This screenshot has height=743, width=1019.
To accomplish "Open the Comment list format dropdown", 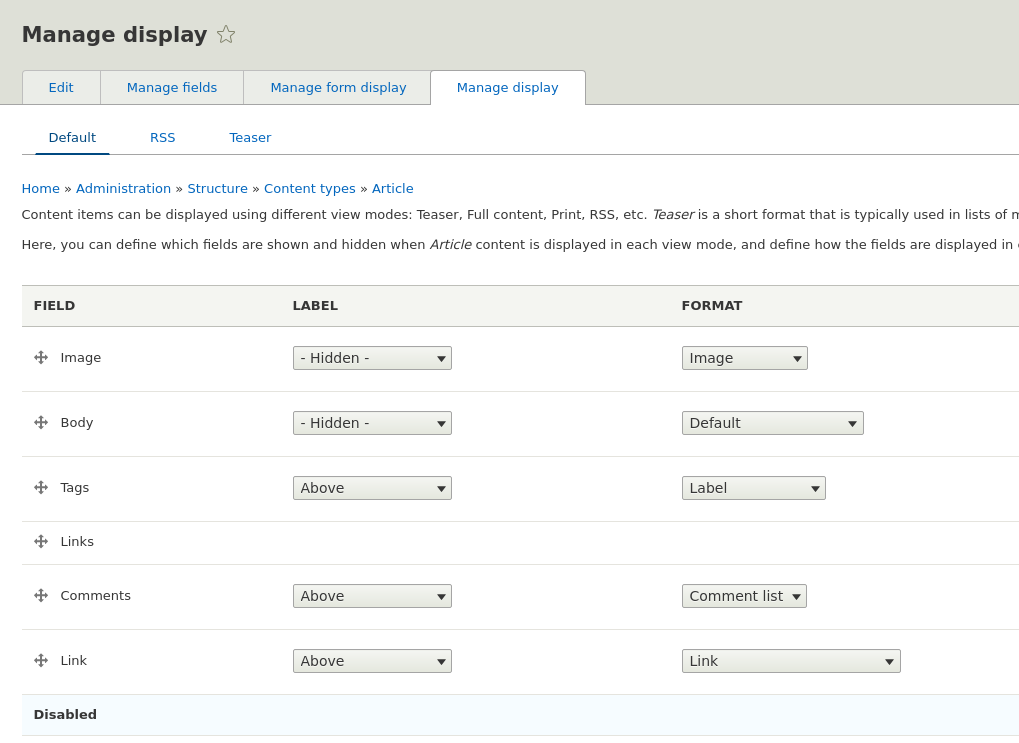I will (744, 596).
